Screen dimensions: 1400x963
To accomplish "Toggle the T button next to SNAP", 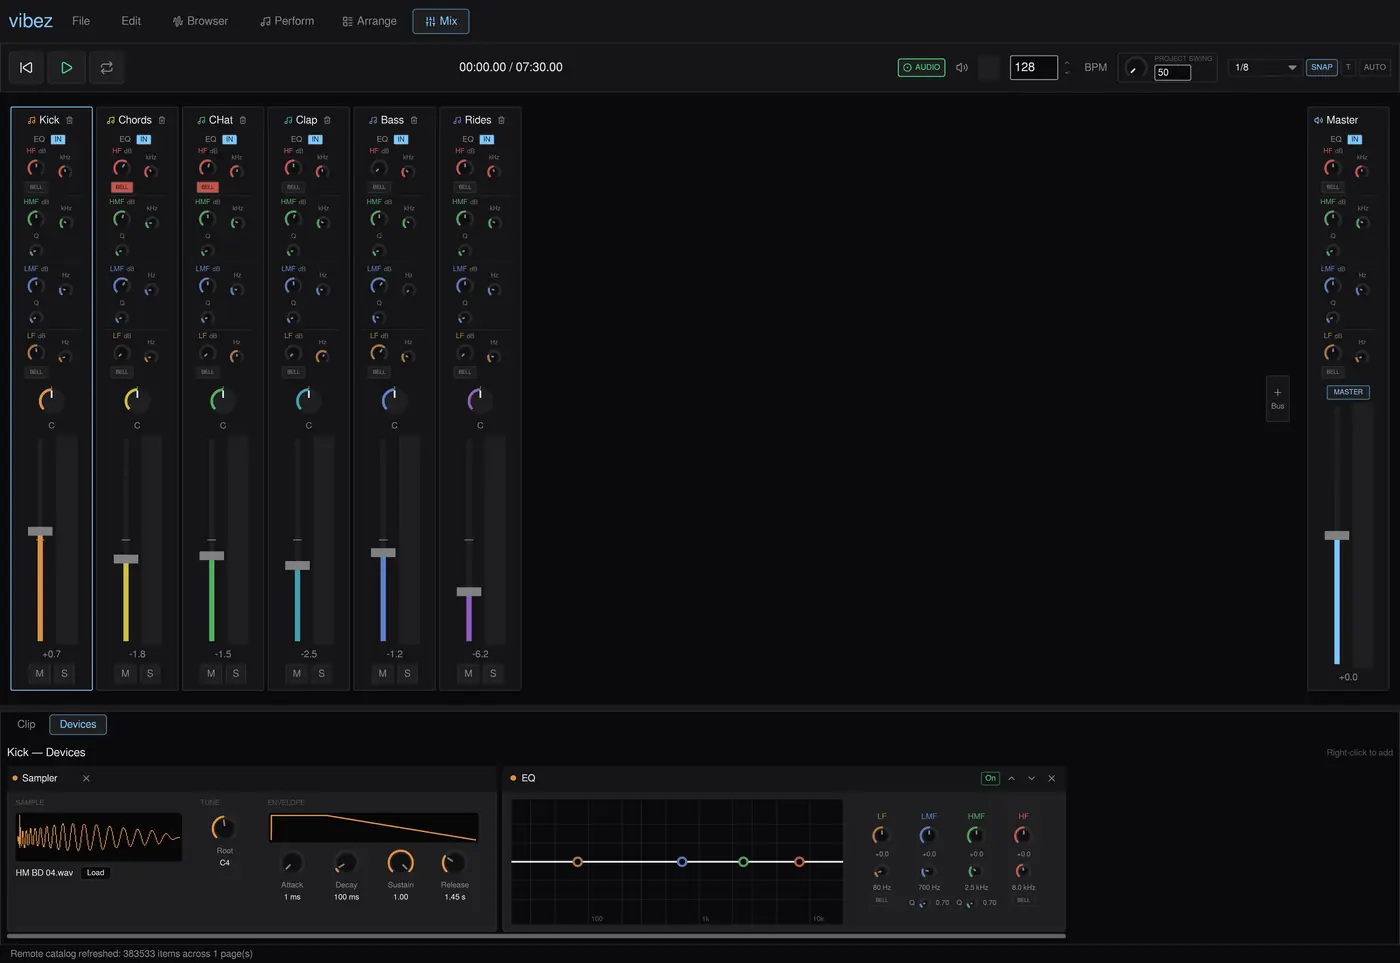I will 1348,67.
